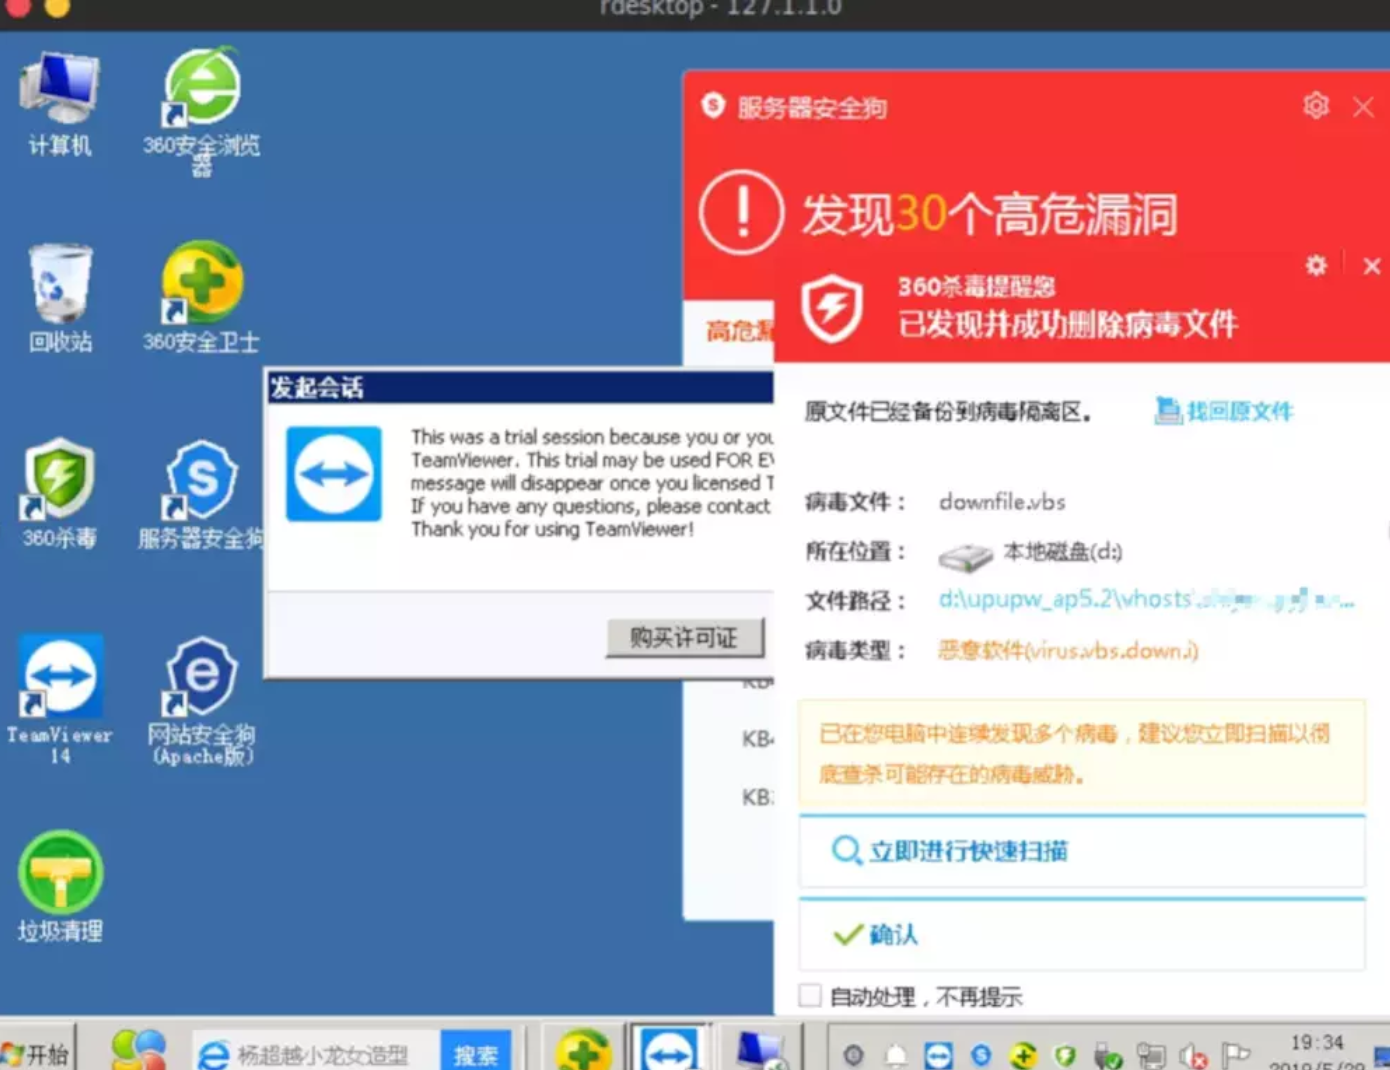1390x1070 pixels.
Task: Select the TeamViewer 14 desktop shortcut
Action: tap(60, 699)
